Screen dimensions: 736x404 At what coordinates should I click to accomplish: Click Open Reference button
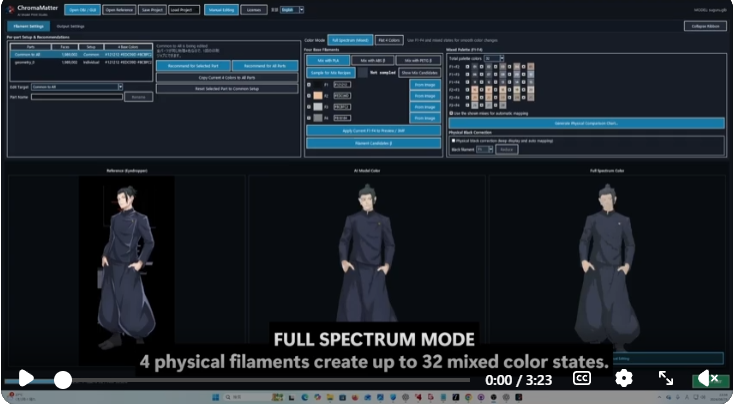point(119,10)
